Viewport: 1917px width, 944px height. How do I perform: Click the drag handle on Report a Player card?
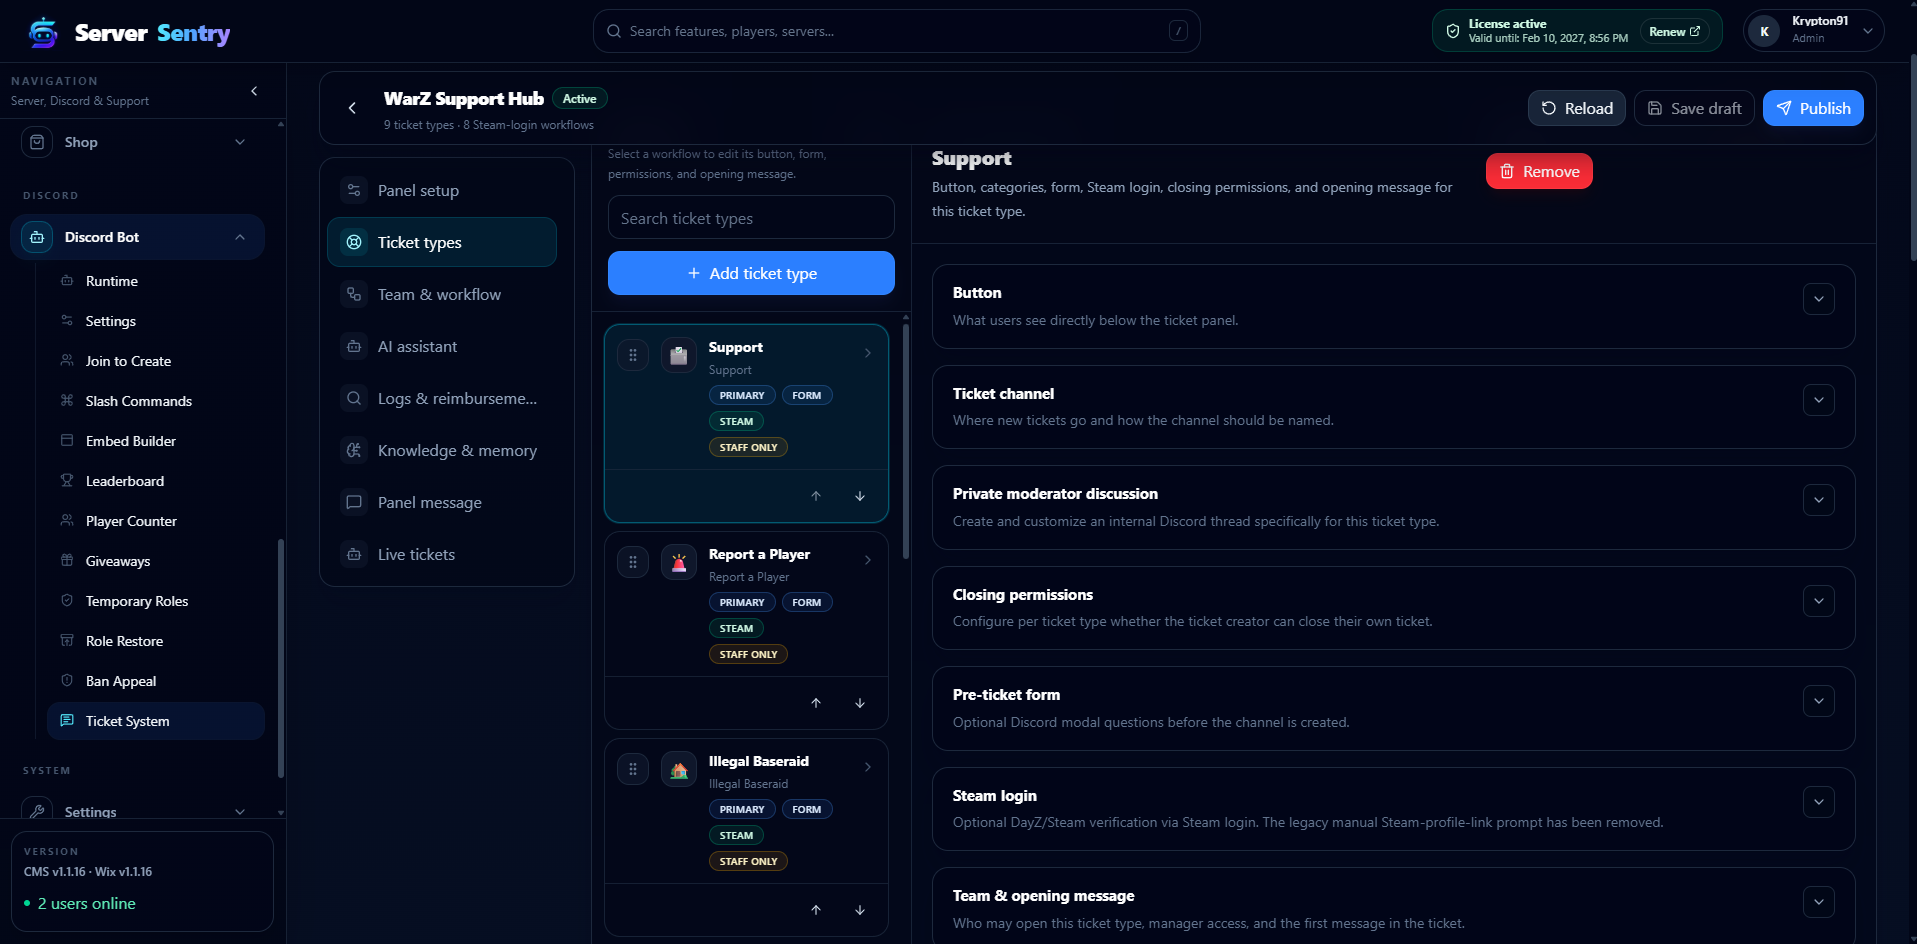click(633, 562)
